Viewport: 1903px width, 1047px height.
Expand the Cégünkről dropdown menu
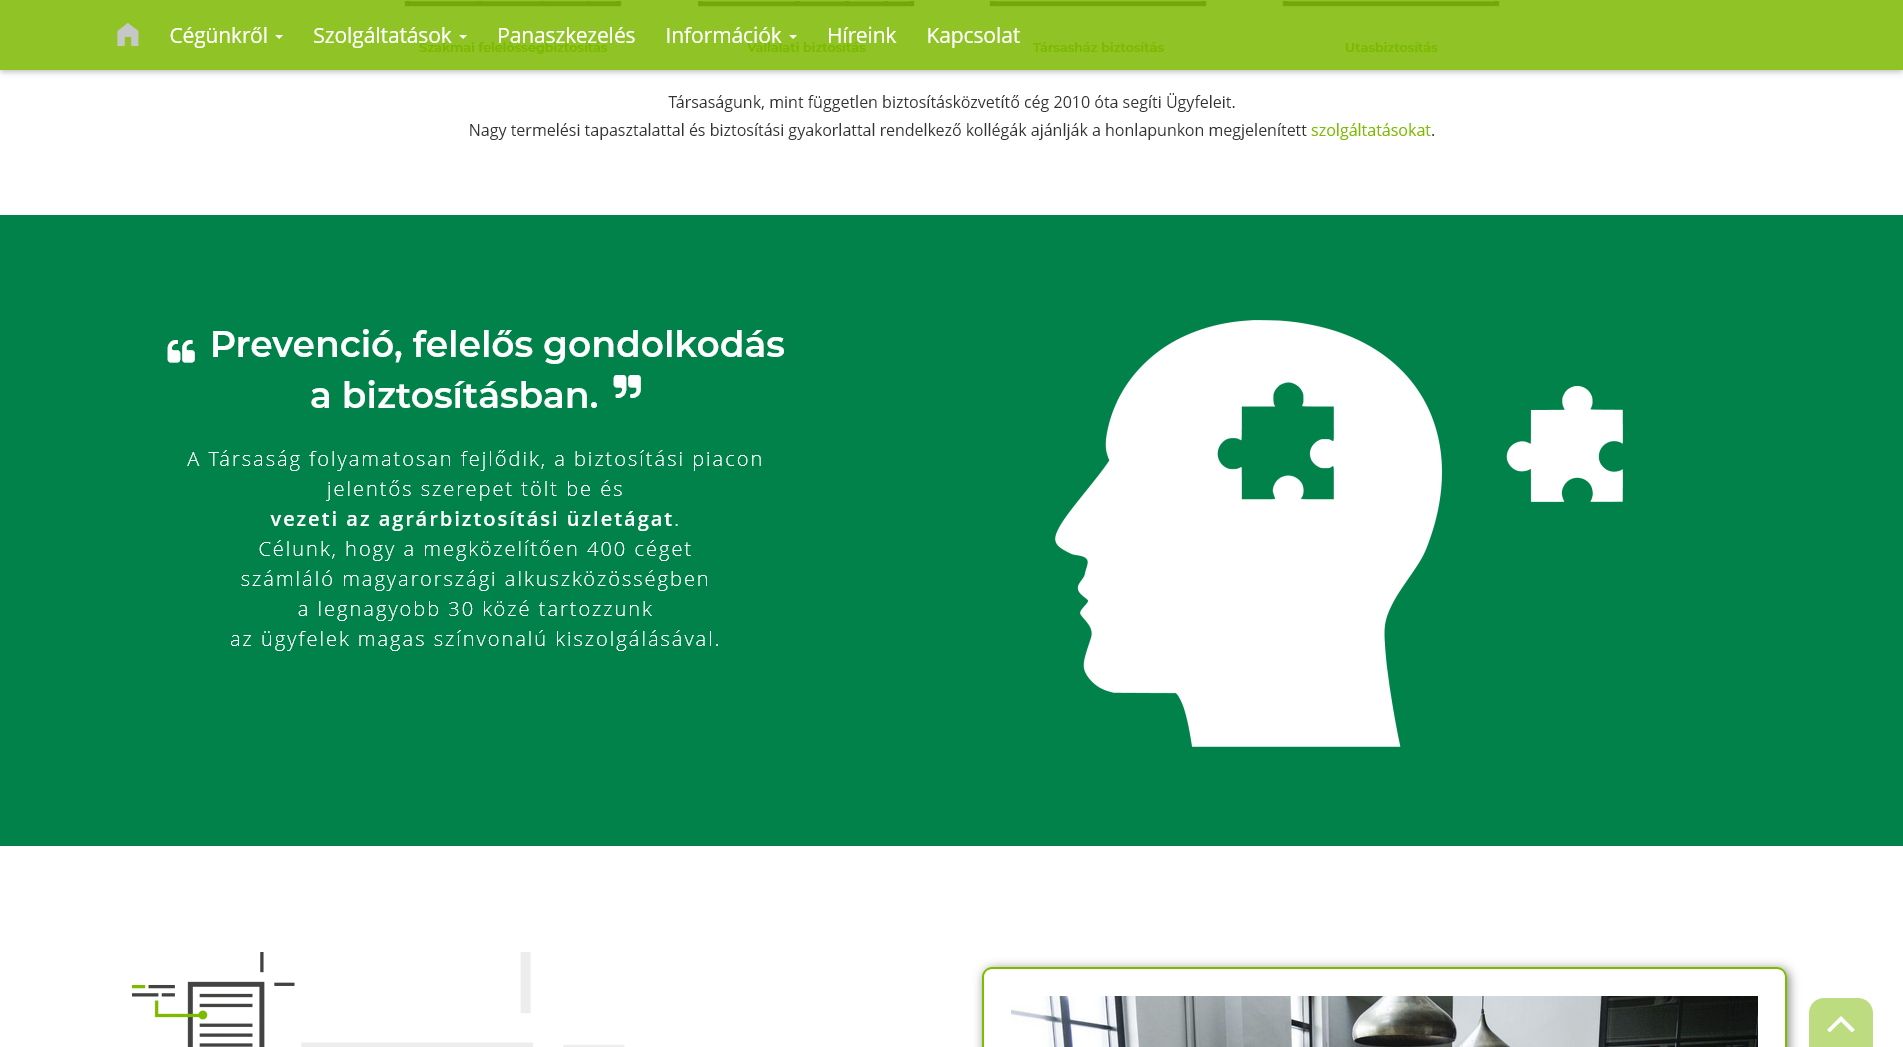[x=226, y=35]
